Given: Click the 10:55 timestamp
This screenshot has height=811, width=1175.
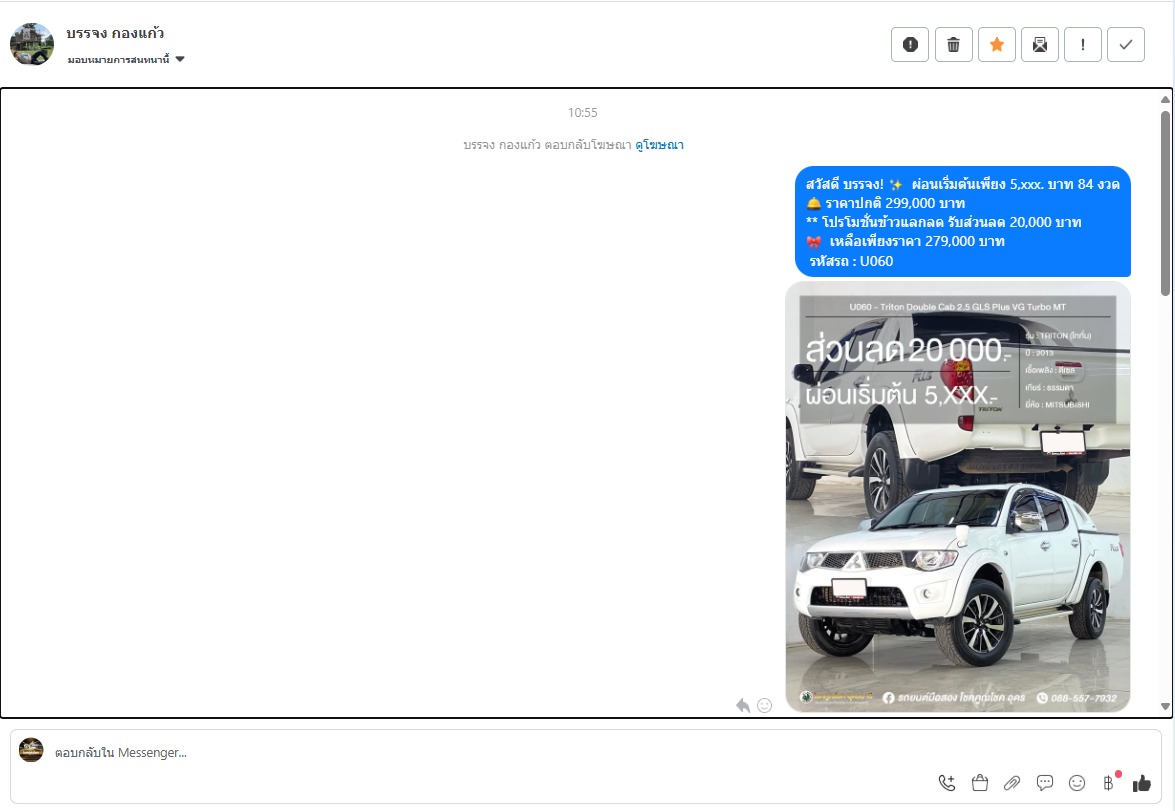Looking at the screenshot, I should 582,112.
